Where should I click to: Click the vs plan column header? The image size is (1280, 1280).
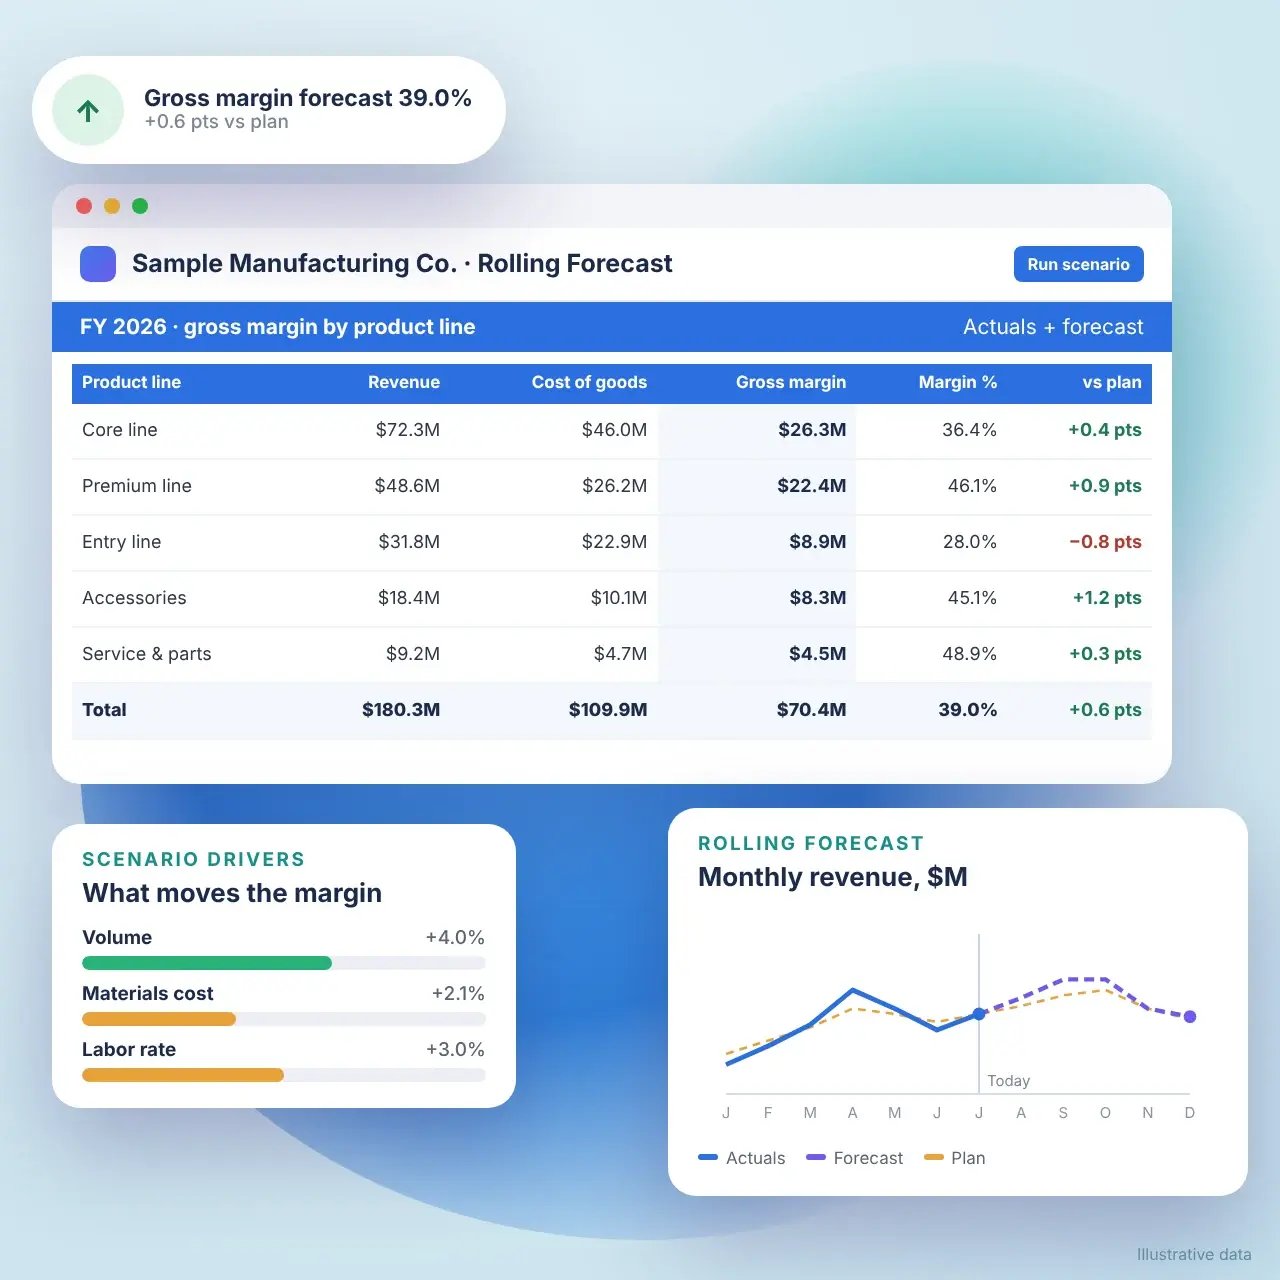[1112, 382]
